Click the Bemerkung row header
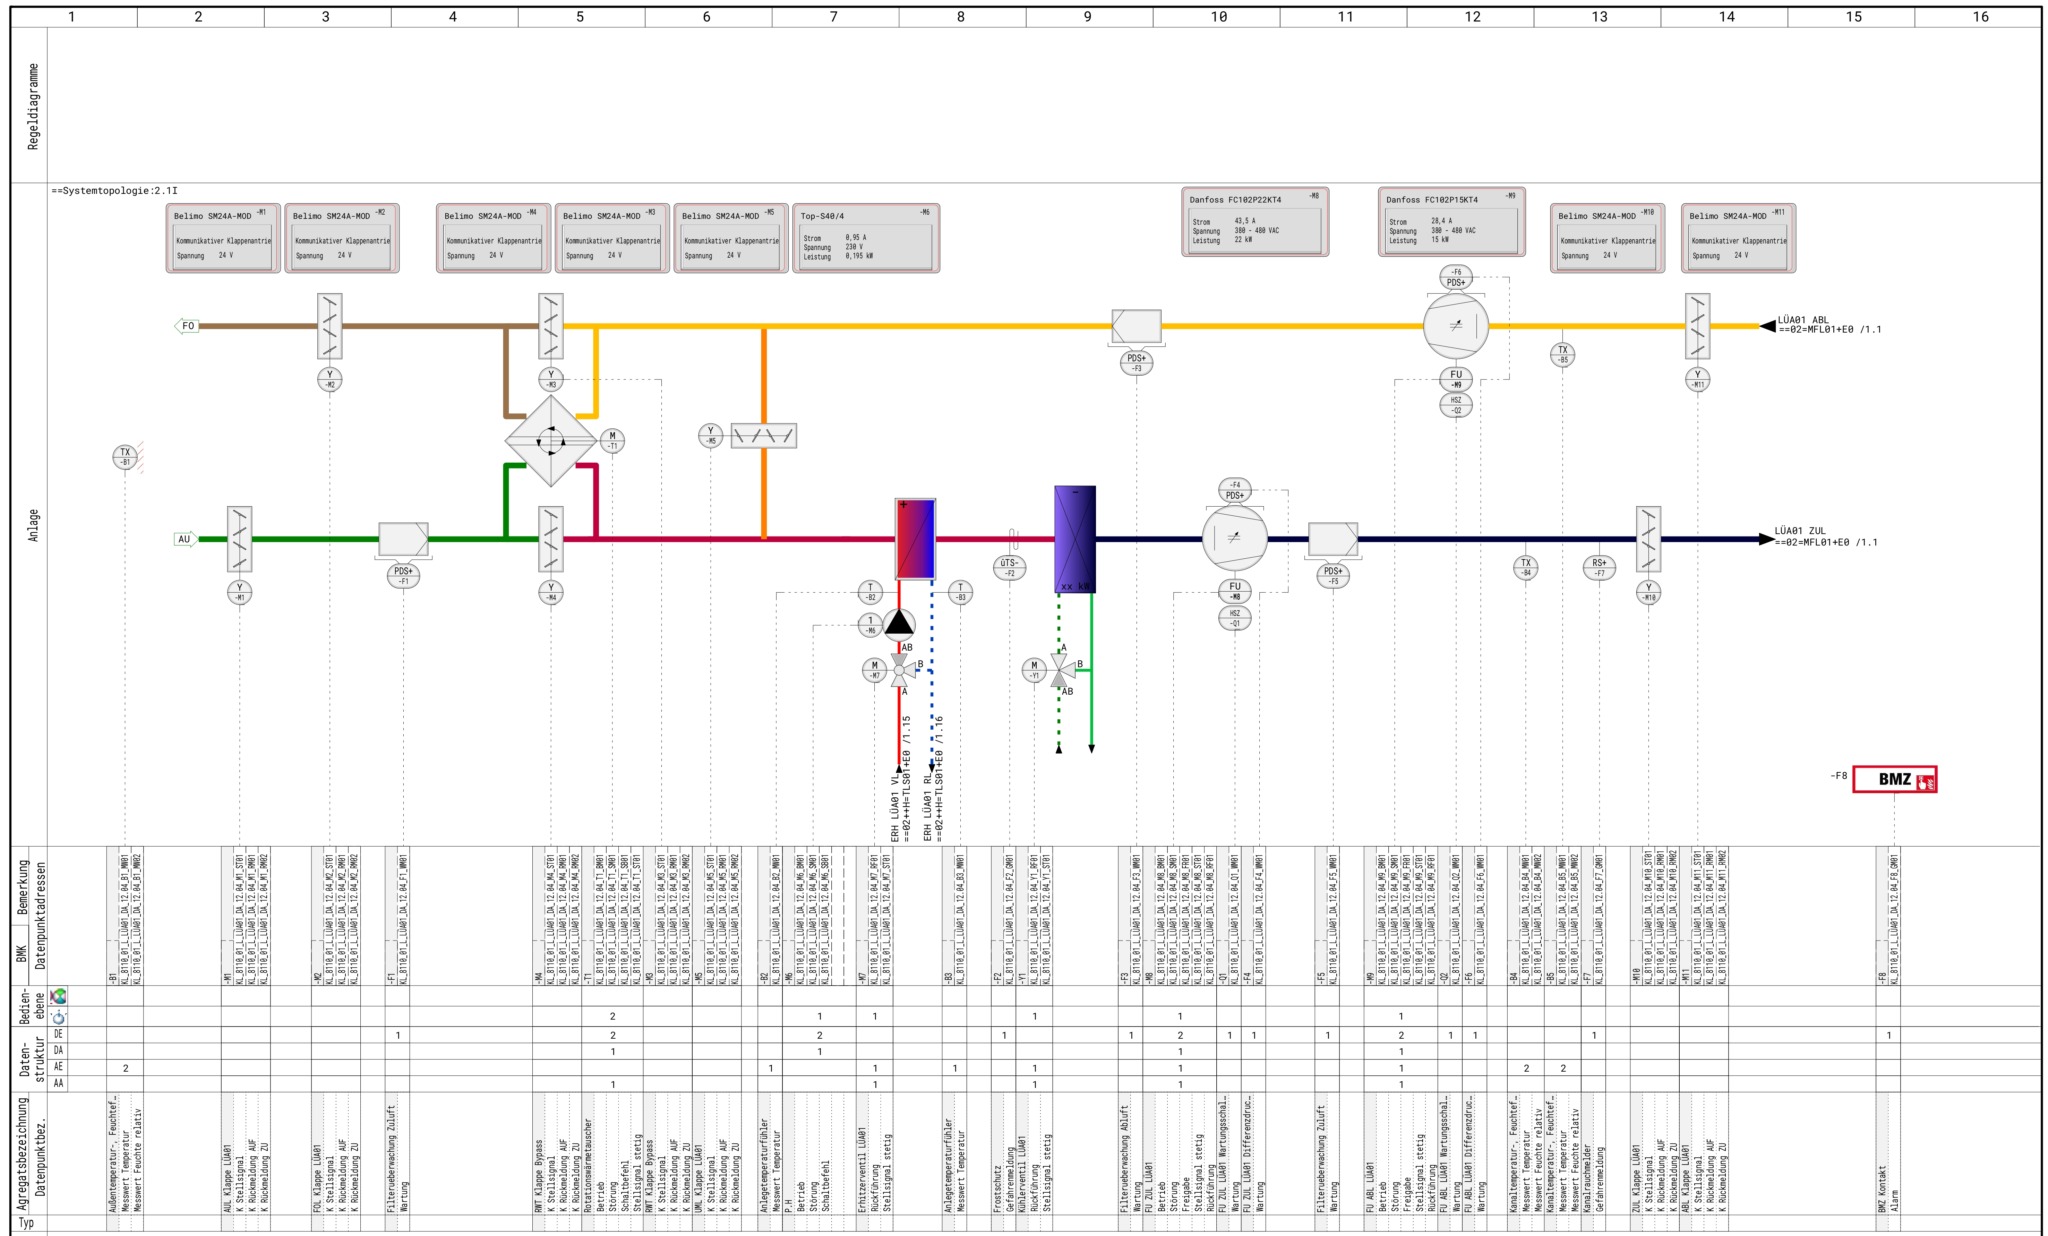 [x=22, y=888]
